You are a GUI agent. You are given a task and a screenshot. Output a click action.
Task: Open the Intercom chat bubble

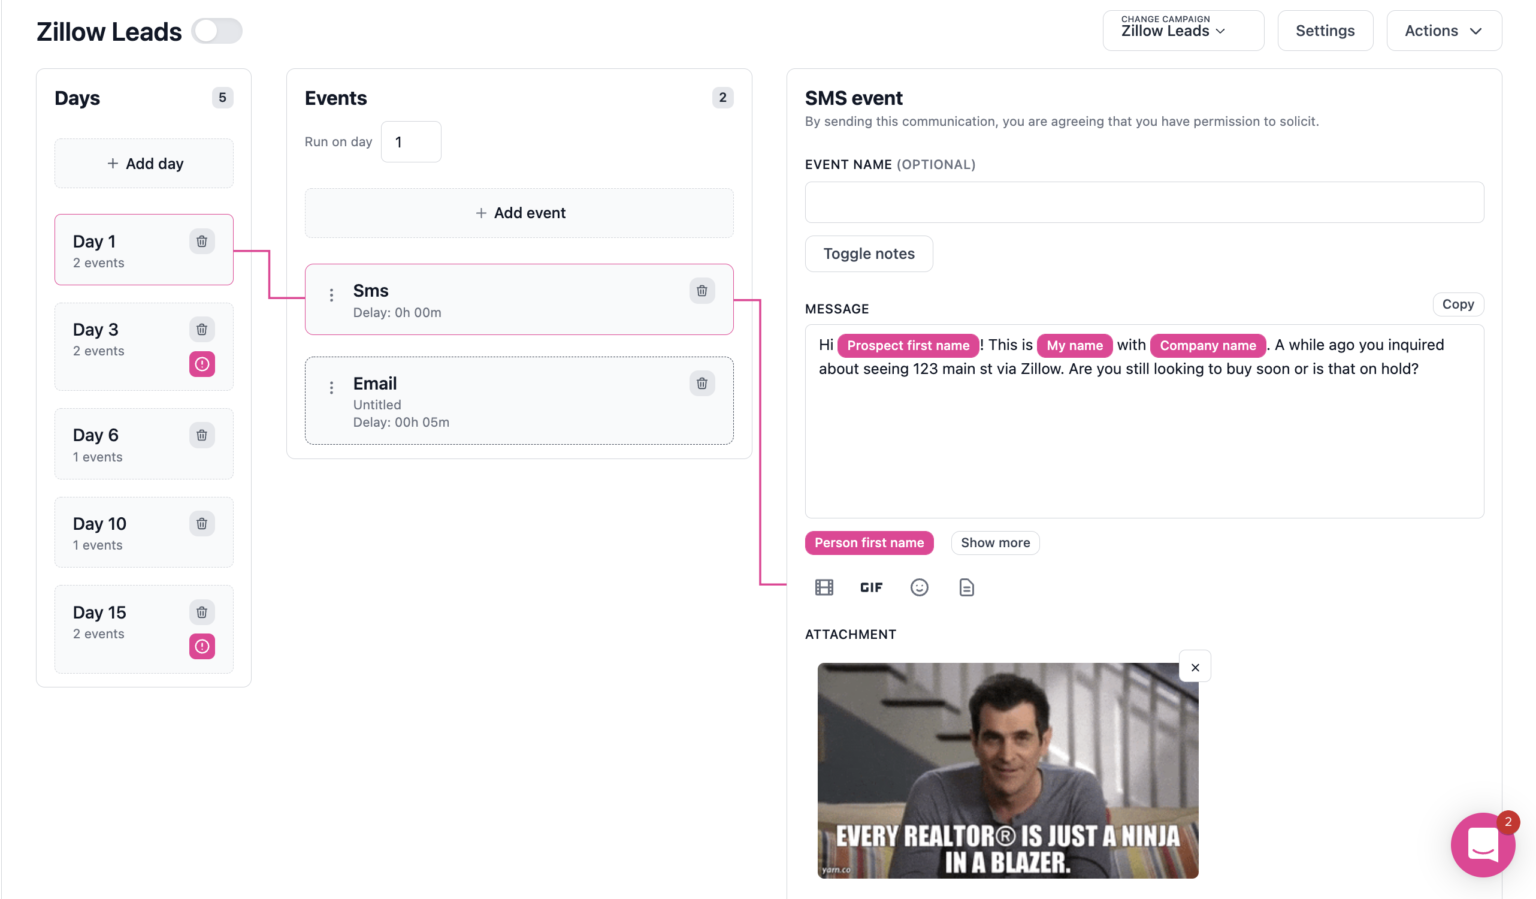click(x=1483, y=845)
